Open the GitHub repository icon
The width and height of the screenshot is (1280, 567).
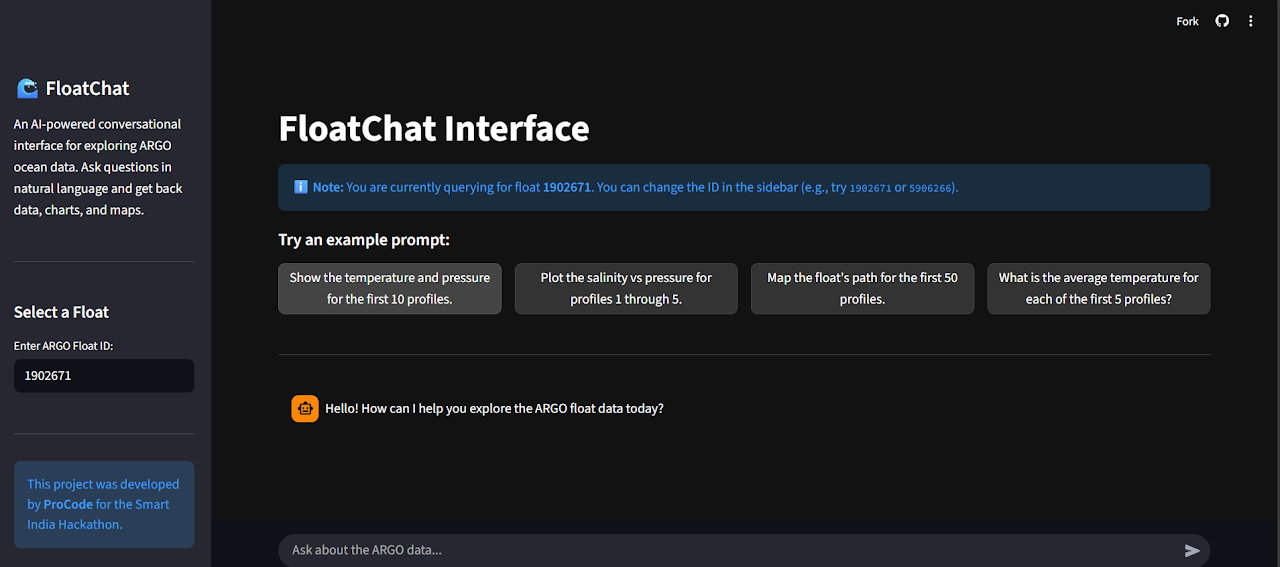[1222, 21]
